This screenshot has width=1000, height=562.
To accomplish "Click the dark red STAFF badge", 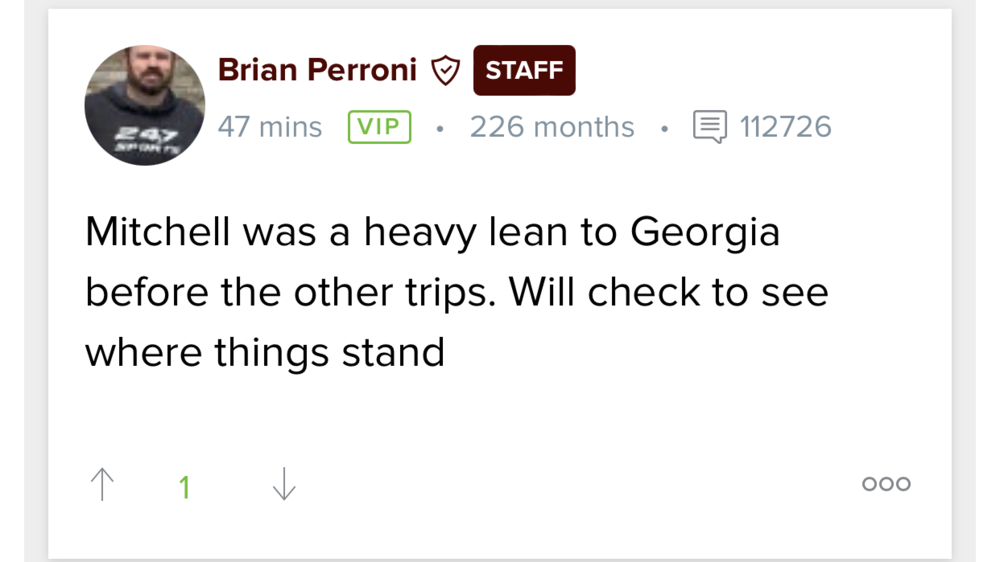I will tap(524, 71).
